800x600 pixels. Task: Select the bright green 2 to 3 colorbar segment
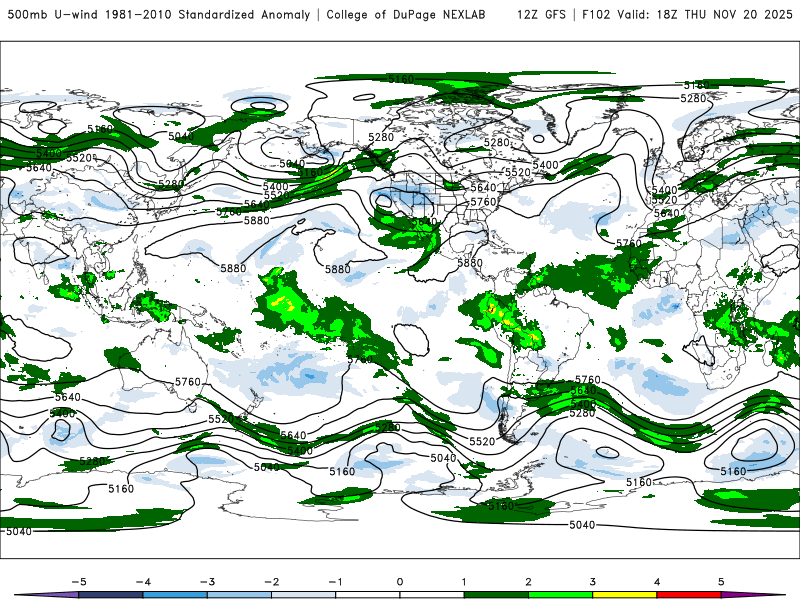click(561, 595)
